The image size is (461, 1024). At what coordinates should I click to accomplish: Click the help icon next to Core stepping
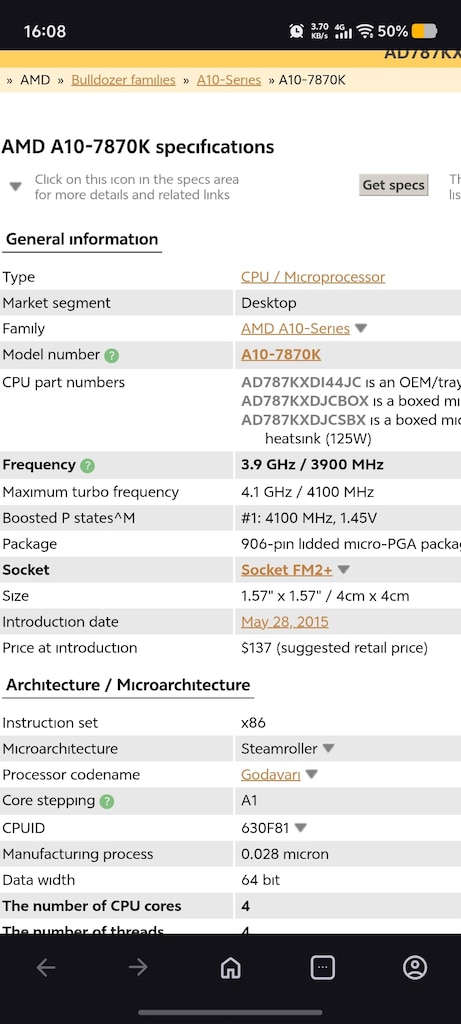[x=106, y=801]
